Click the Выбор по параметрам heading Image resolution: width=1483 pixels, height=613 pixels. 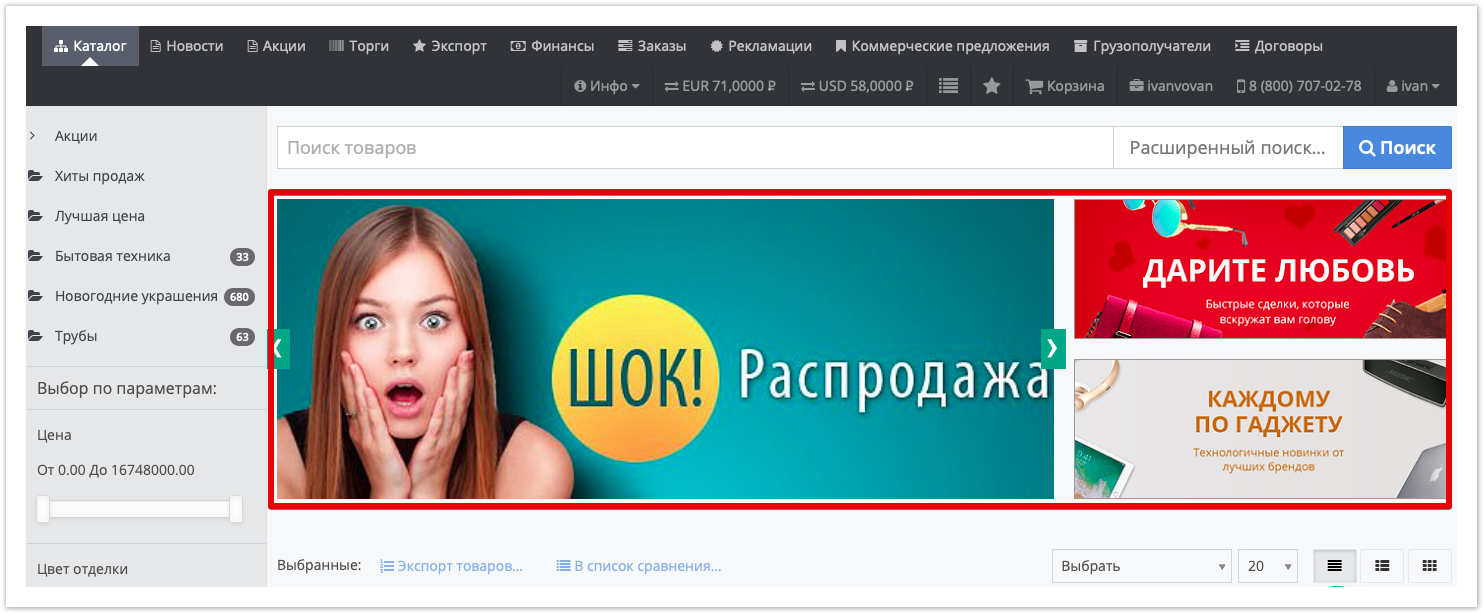(127, 388)
